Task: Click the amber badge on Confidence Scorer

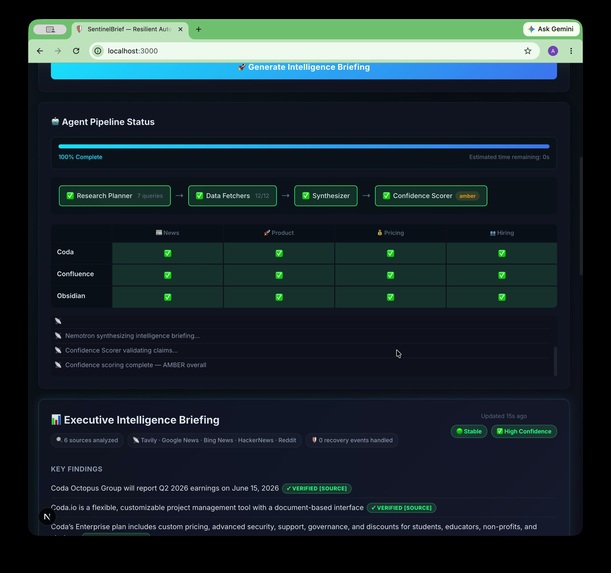Action: coord(467,196)
